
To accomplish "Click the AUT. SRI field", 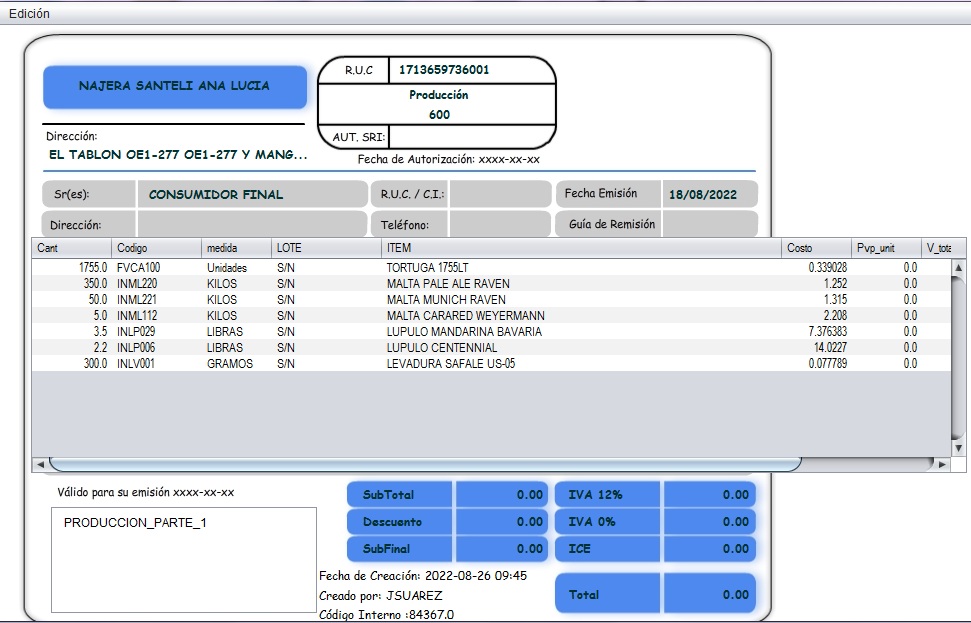I will tap(470, 137).
